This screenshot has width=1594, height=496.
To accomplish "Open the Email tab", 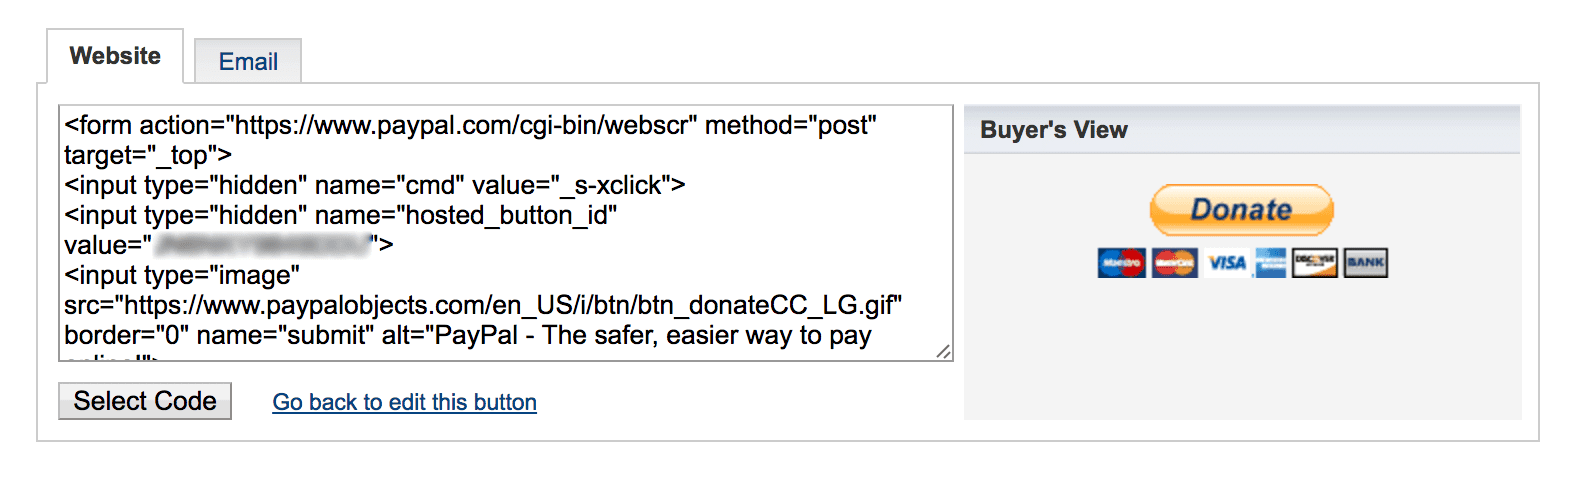I will [x=248, y=62].
